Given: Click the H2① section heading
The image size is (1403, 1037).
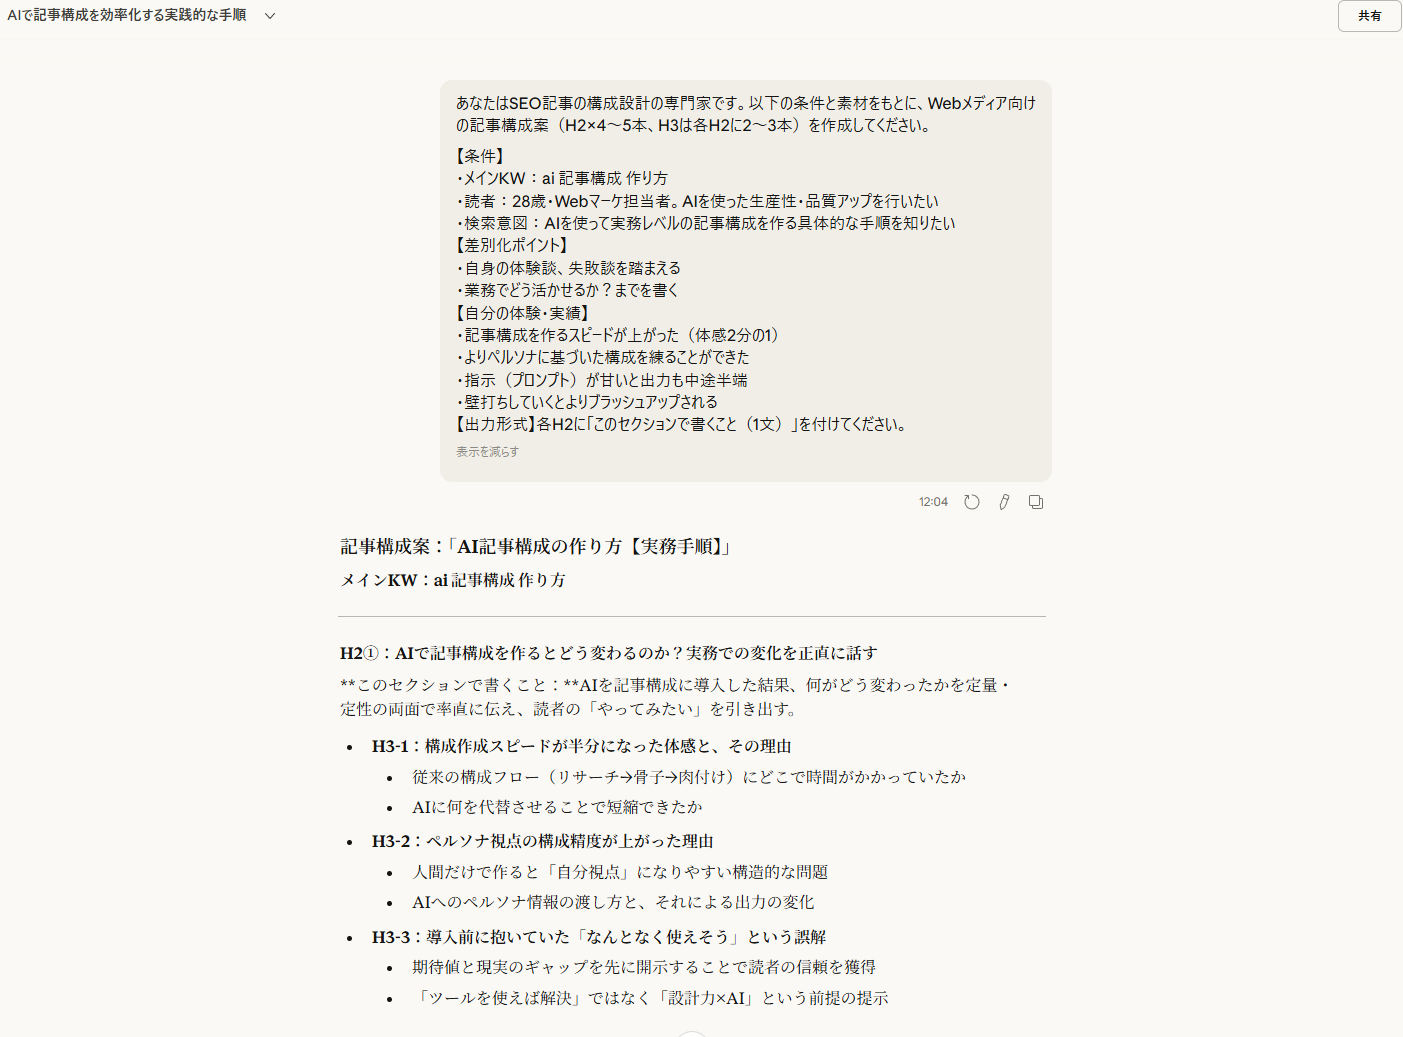Looking at the screenshot, I should (607, 653).
